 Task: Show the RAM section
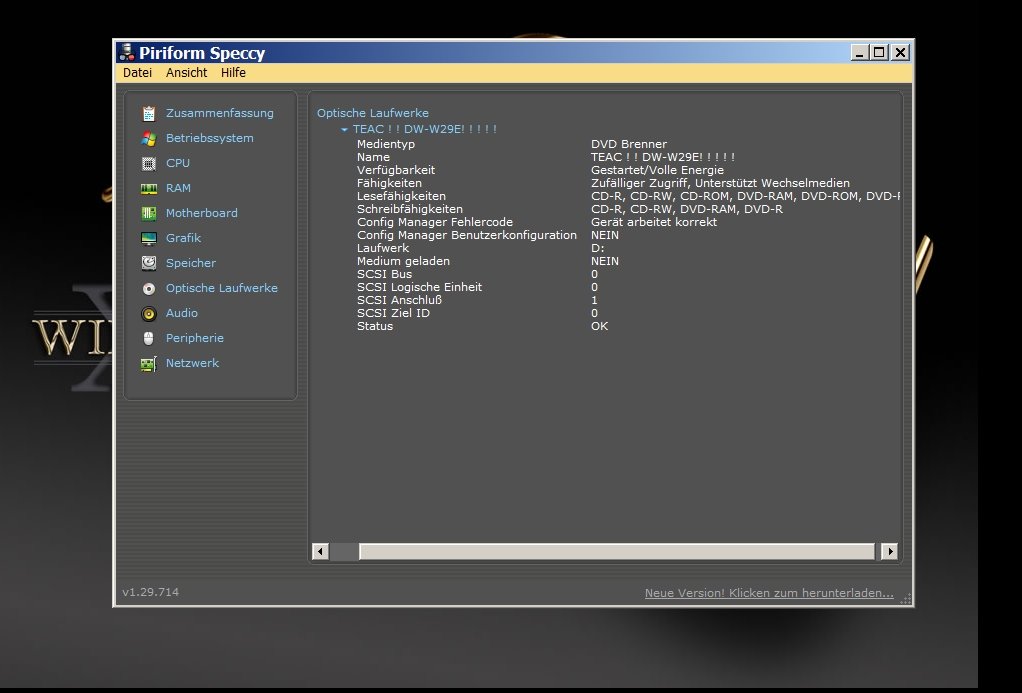[x=178, y=188]
